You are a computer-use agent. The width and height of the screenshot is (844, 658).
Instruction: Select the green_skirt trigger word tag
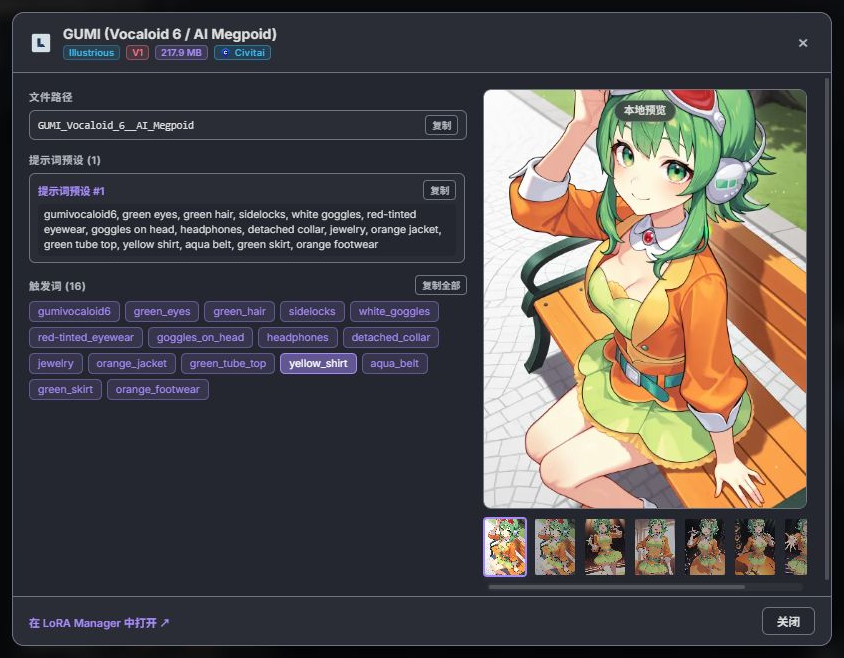coord(65,389)
